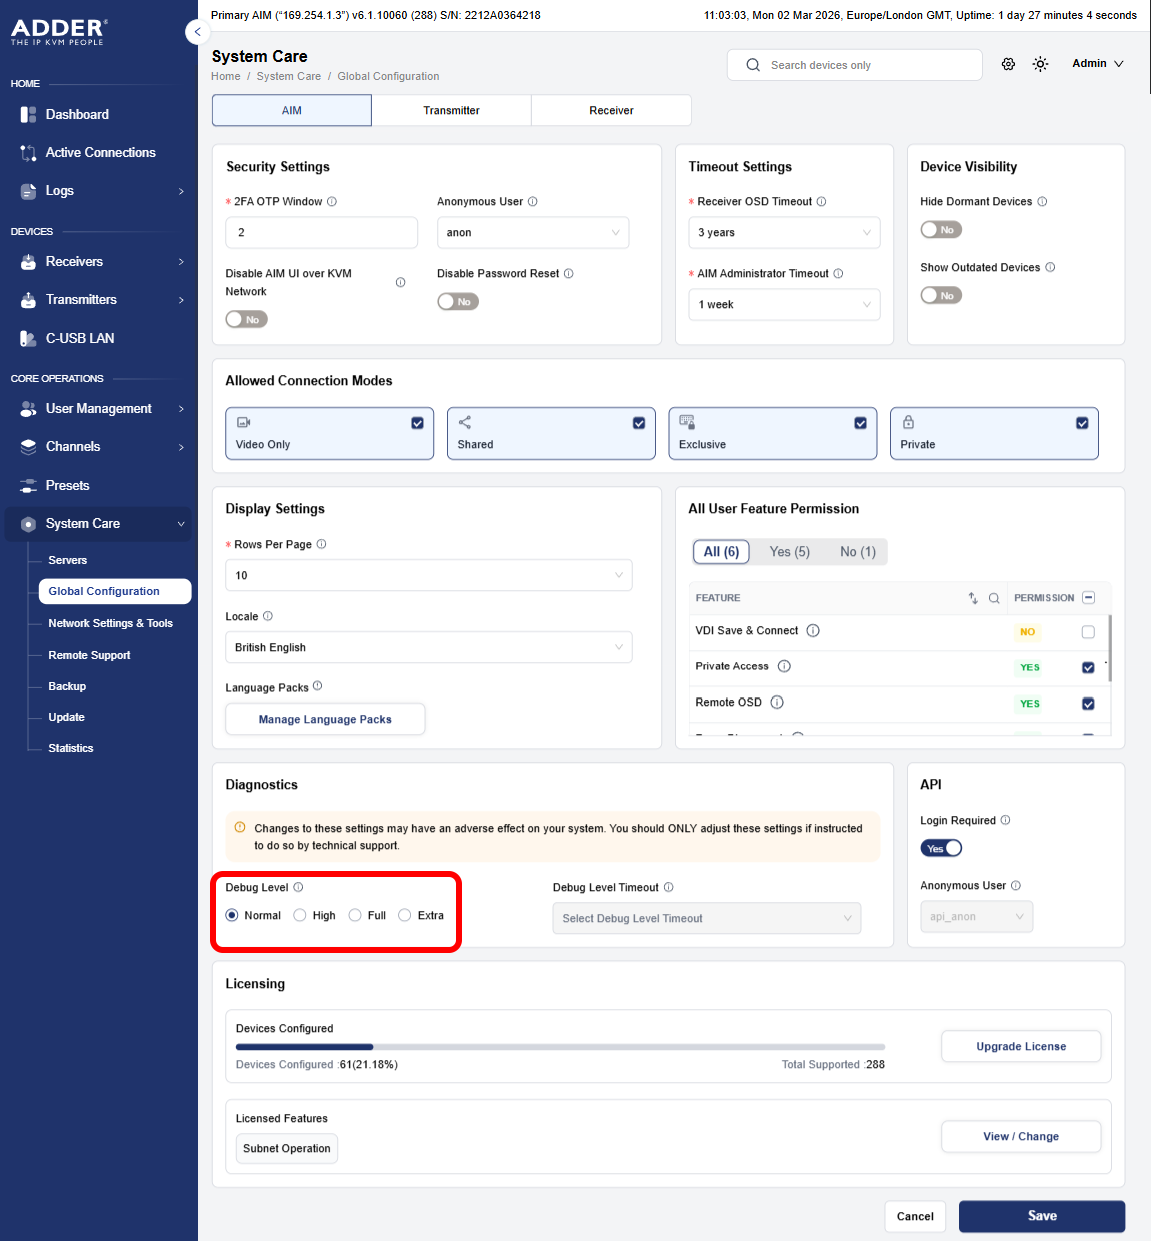Image resolution: width=1151 pixels, height=1241 pixels.
Task: Open Network Settings & Tools in sidebar
Action: coord(110,623)
